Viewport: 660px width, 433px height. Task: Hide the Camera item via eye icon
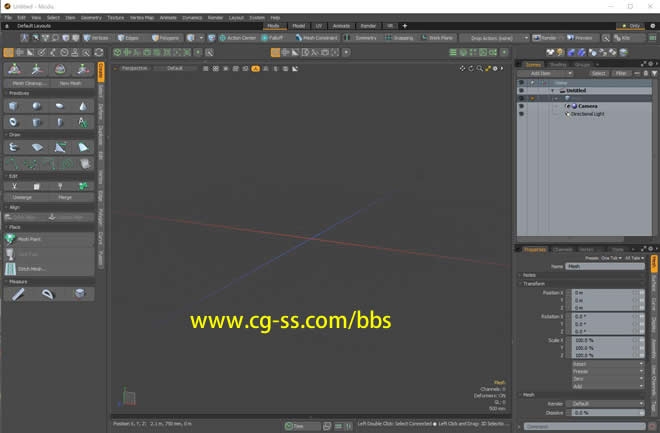(x=521, y=105)
